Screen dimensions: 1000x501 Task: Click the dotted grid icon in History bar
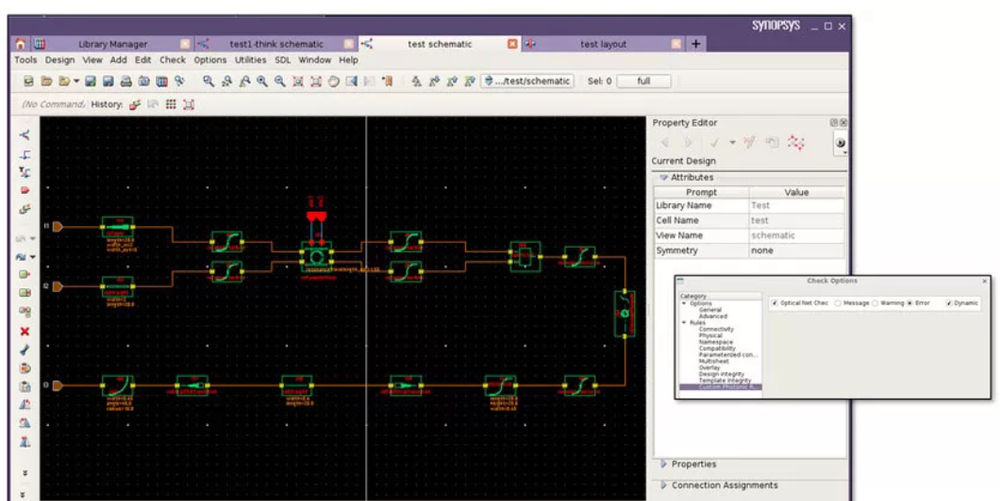(171, 104)
